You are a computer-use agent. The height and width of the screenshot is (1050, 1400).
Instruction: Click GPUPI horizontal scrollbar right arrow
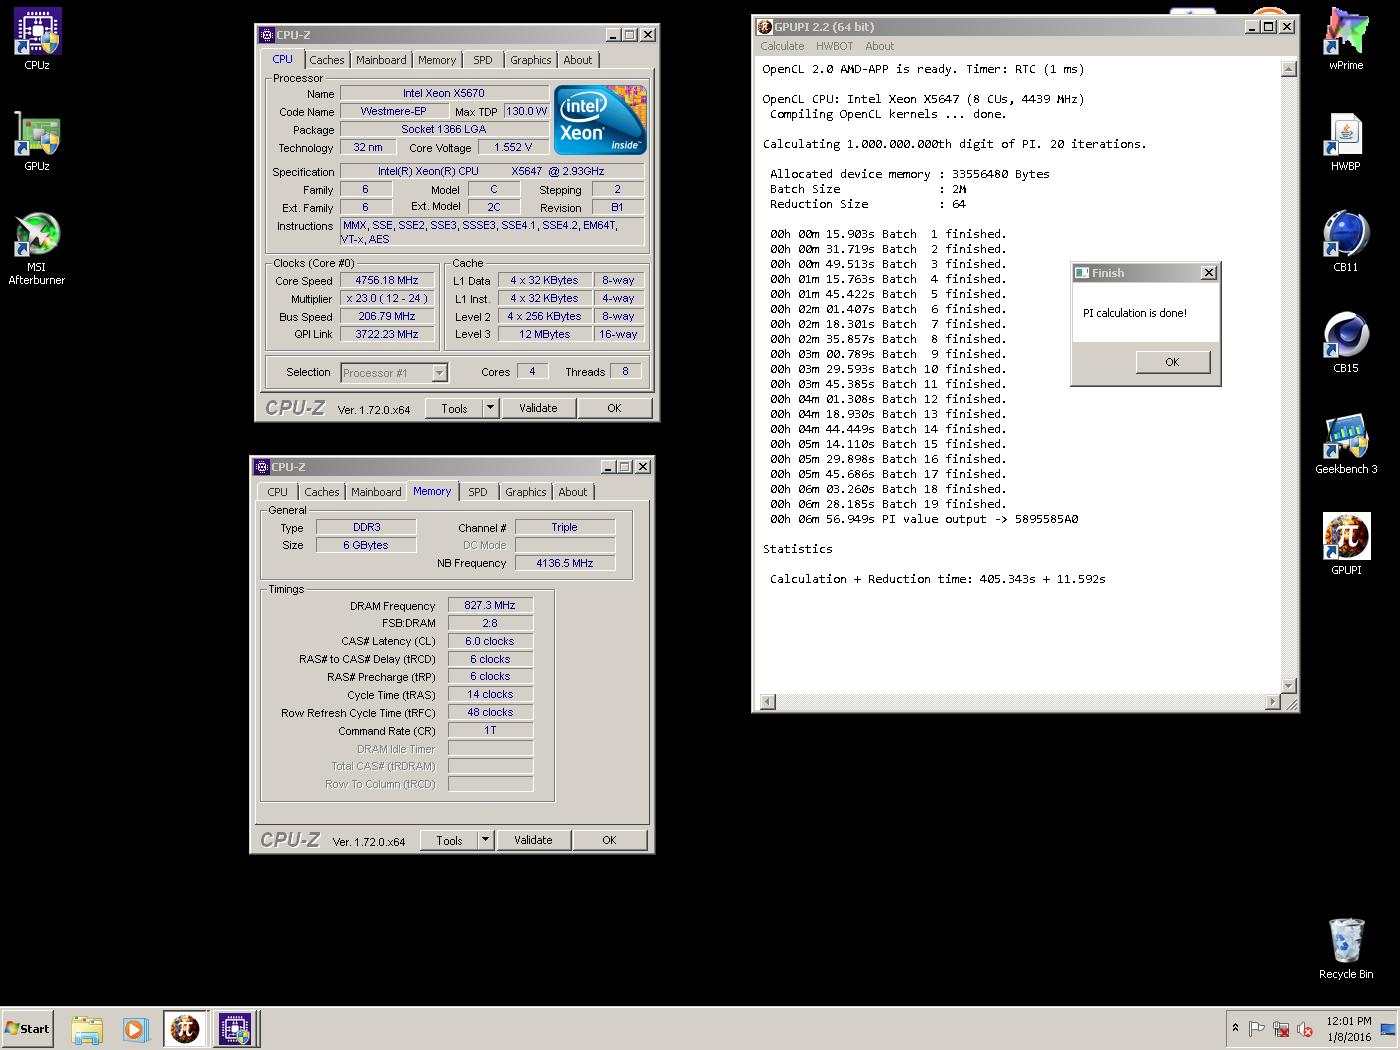pyautogui.click(x=1272, y=702)
